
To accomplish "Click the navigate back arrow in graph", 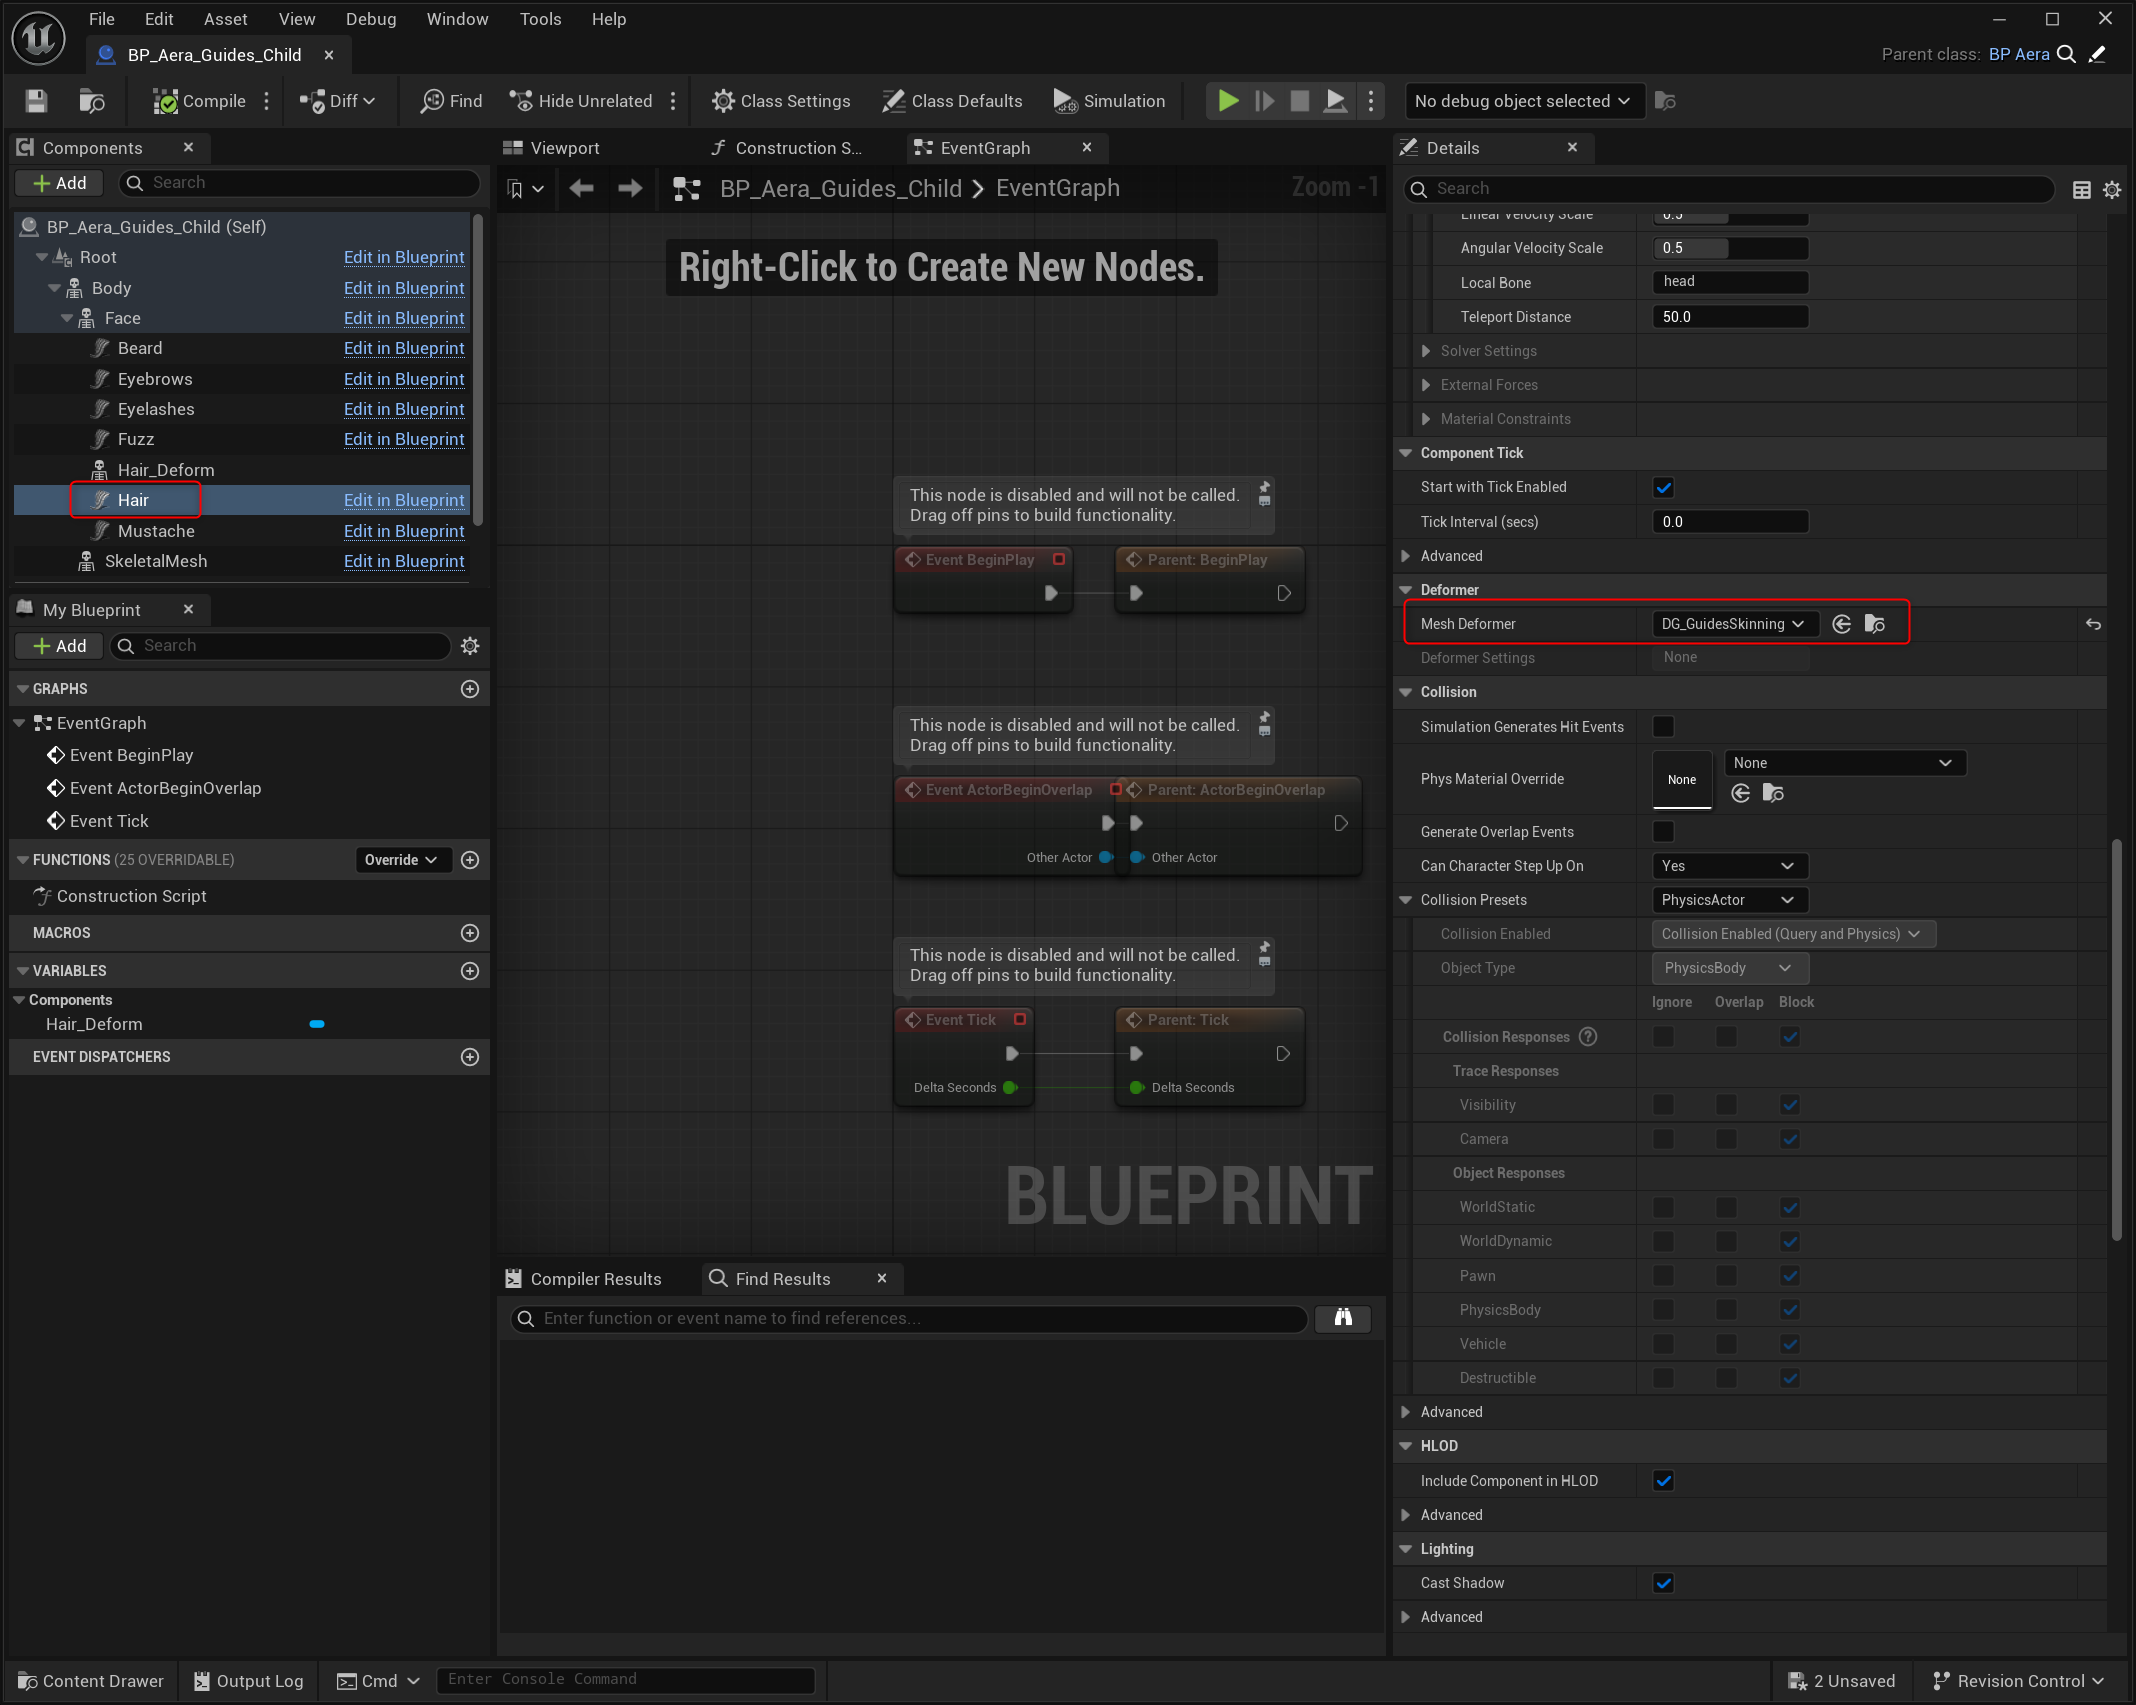I will tap(582, 188).
